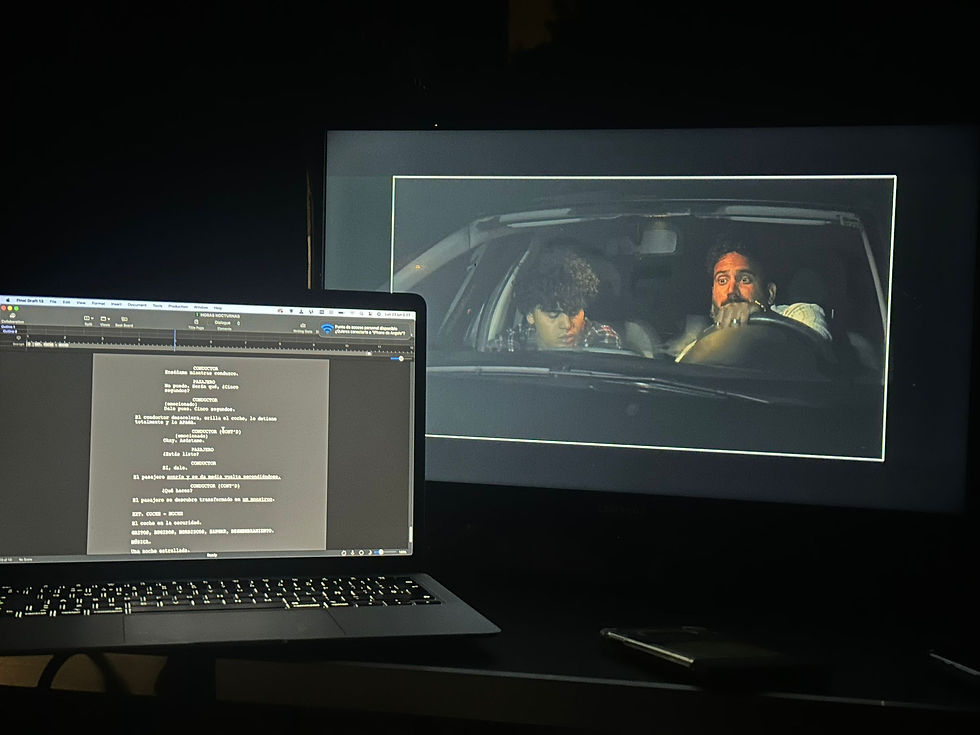Open the Writing Stats toolbar icon

coord(303,328)
